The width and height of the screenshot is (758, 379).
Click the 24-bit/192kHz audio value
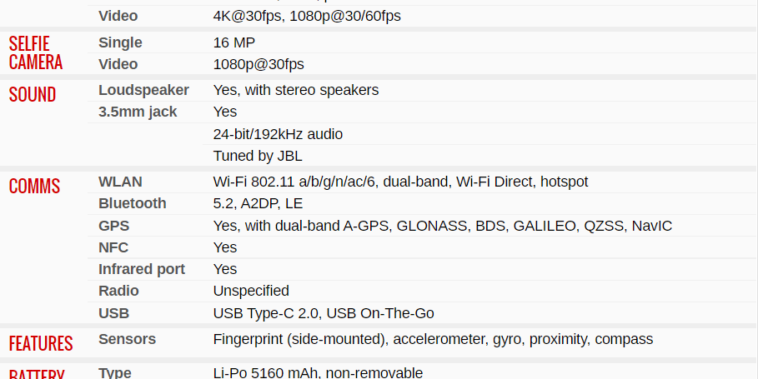[278, 134]
